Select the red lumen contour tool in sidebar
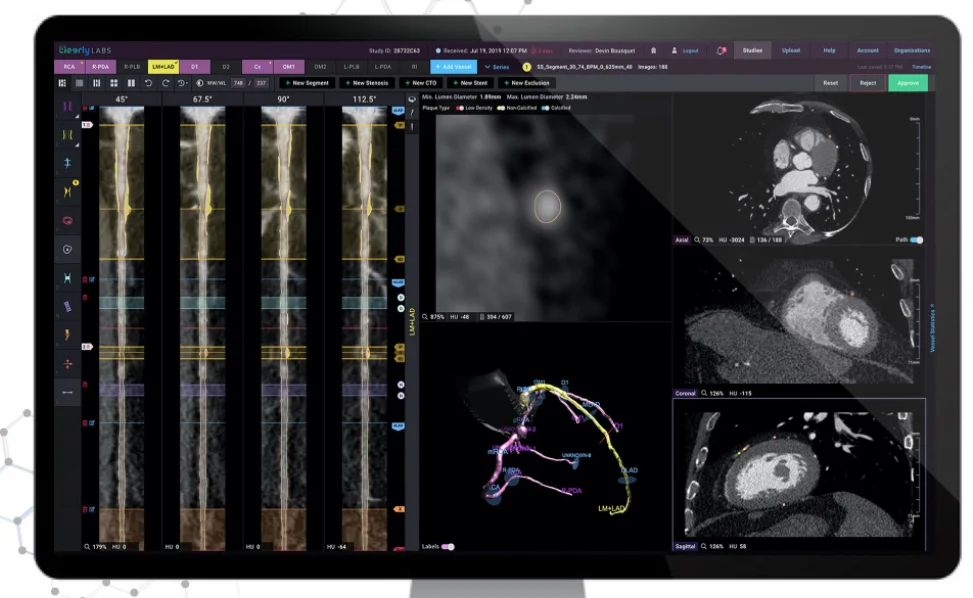The image size is (973, 598). pyautogui.click(x=68, y=221)
